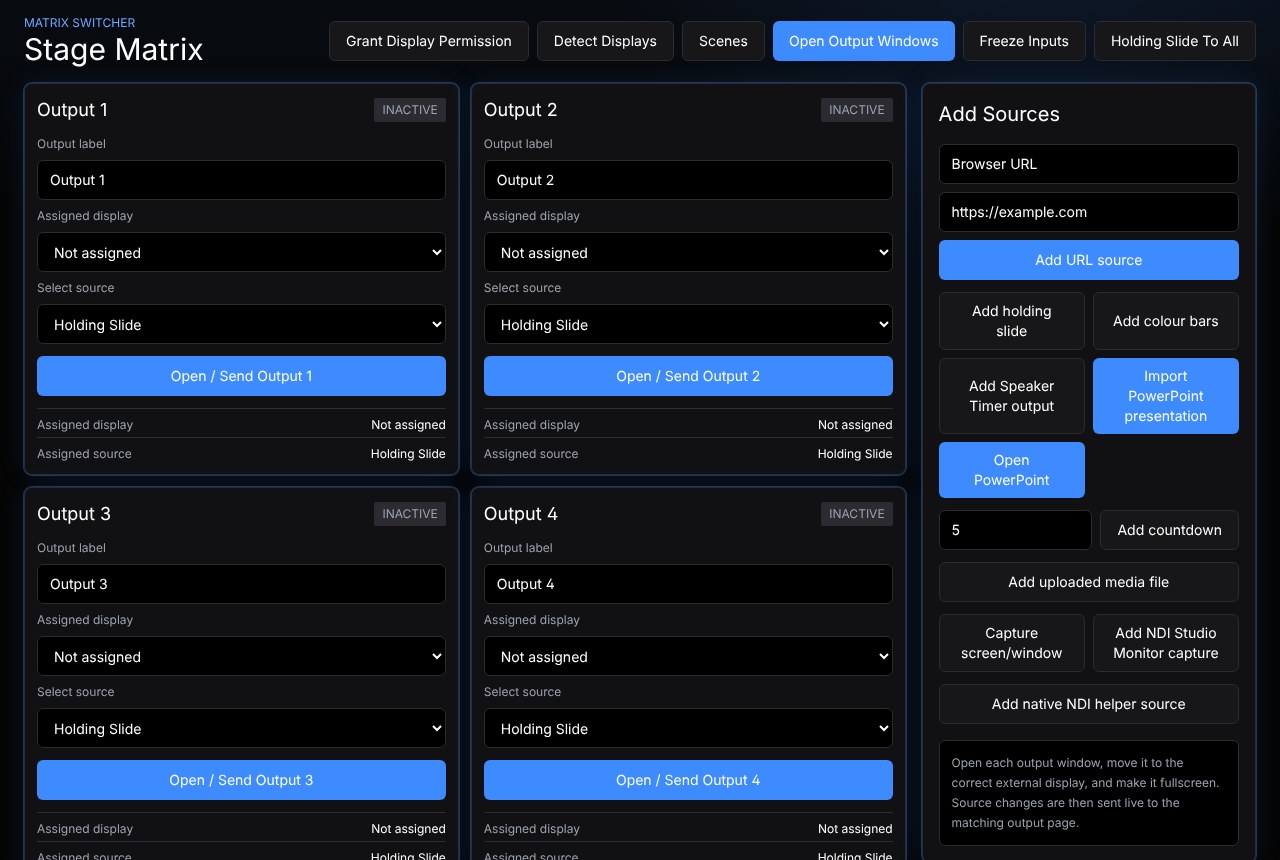Open Output 4 assigned display dropdown
This screenshot has width=1280, height=860.
tap(688, 657)
